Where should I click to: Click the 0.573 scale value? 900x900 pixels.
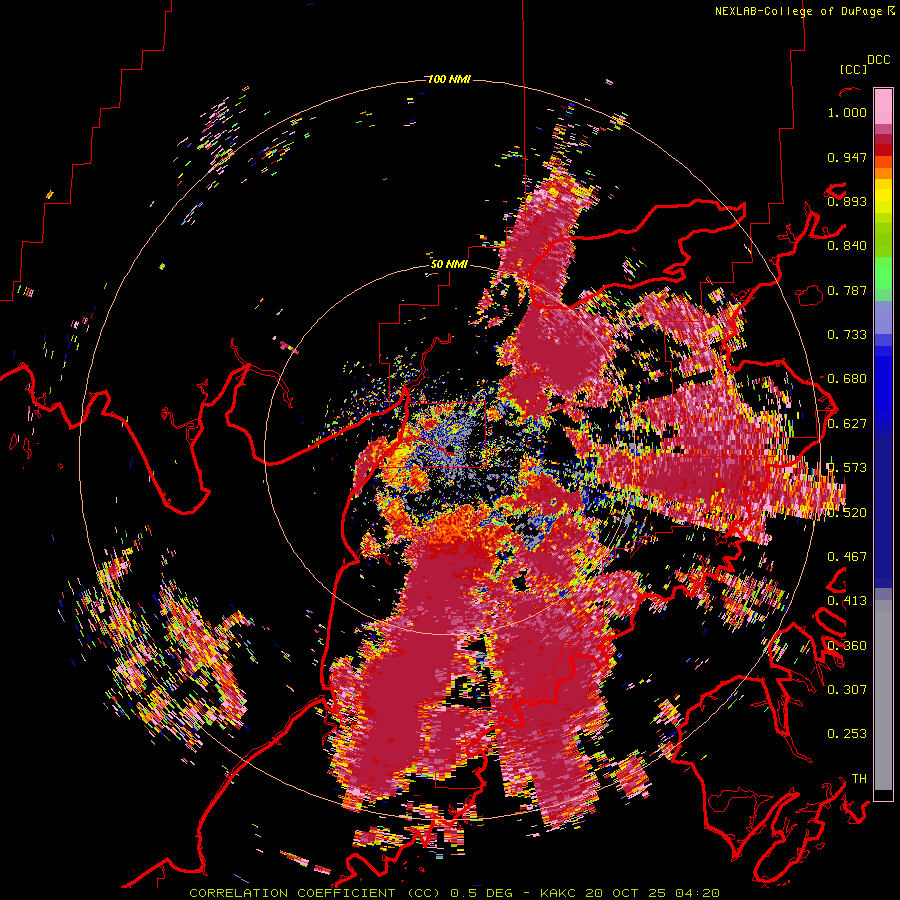pos(847,468)
